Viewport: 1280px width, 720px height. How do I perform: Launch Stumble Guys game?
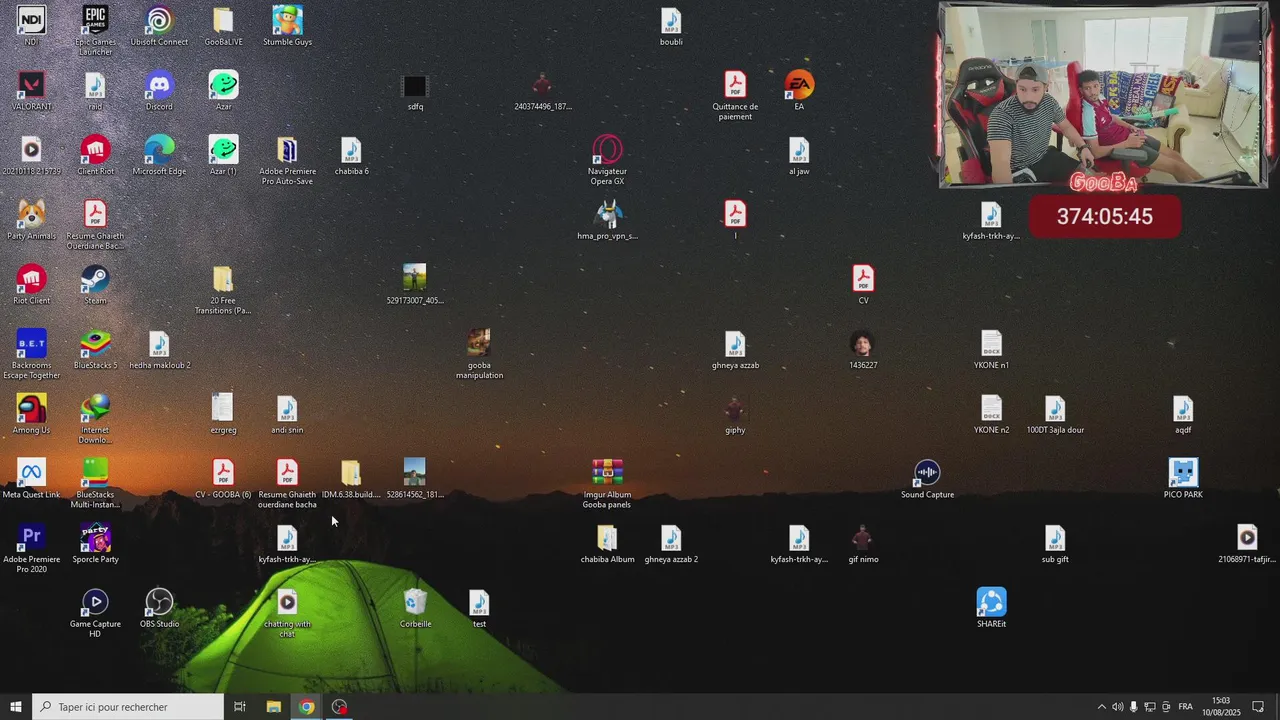coord(287,21)
